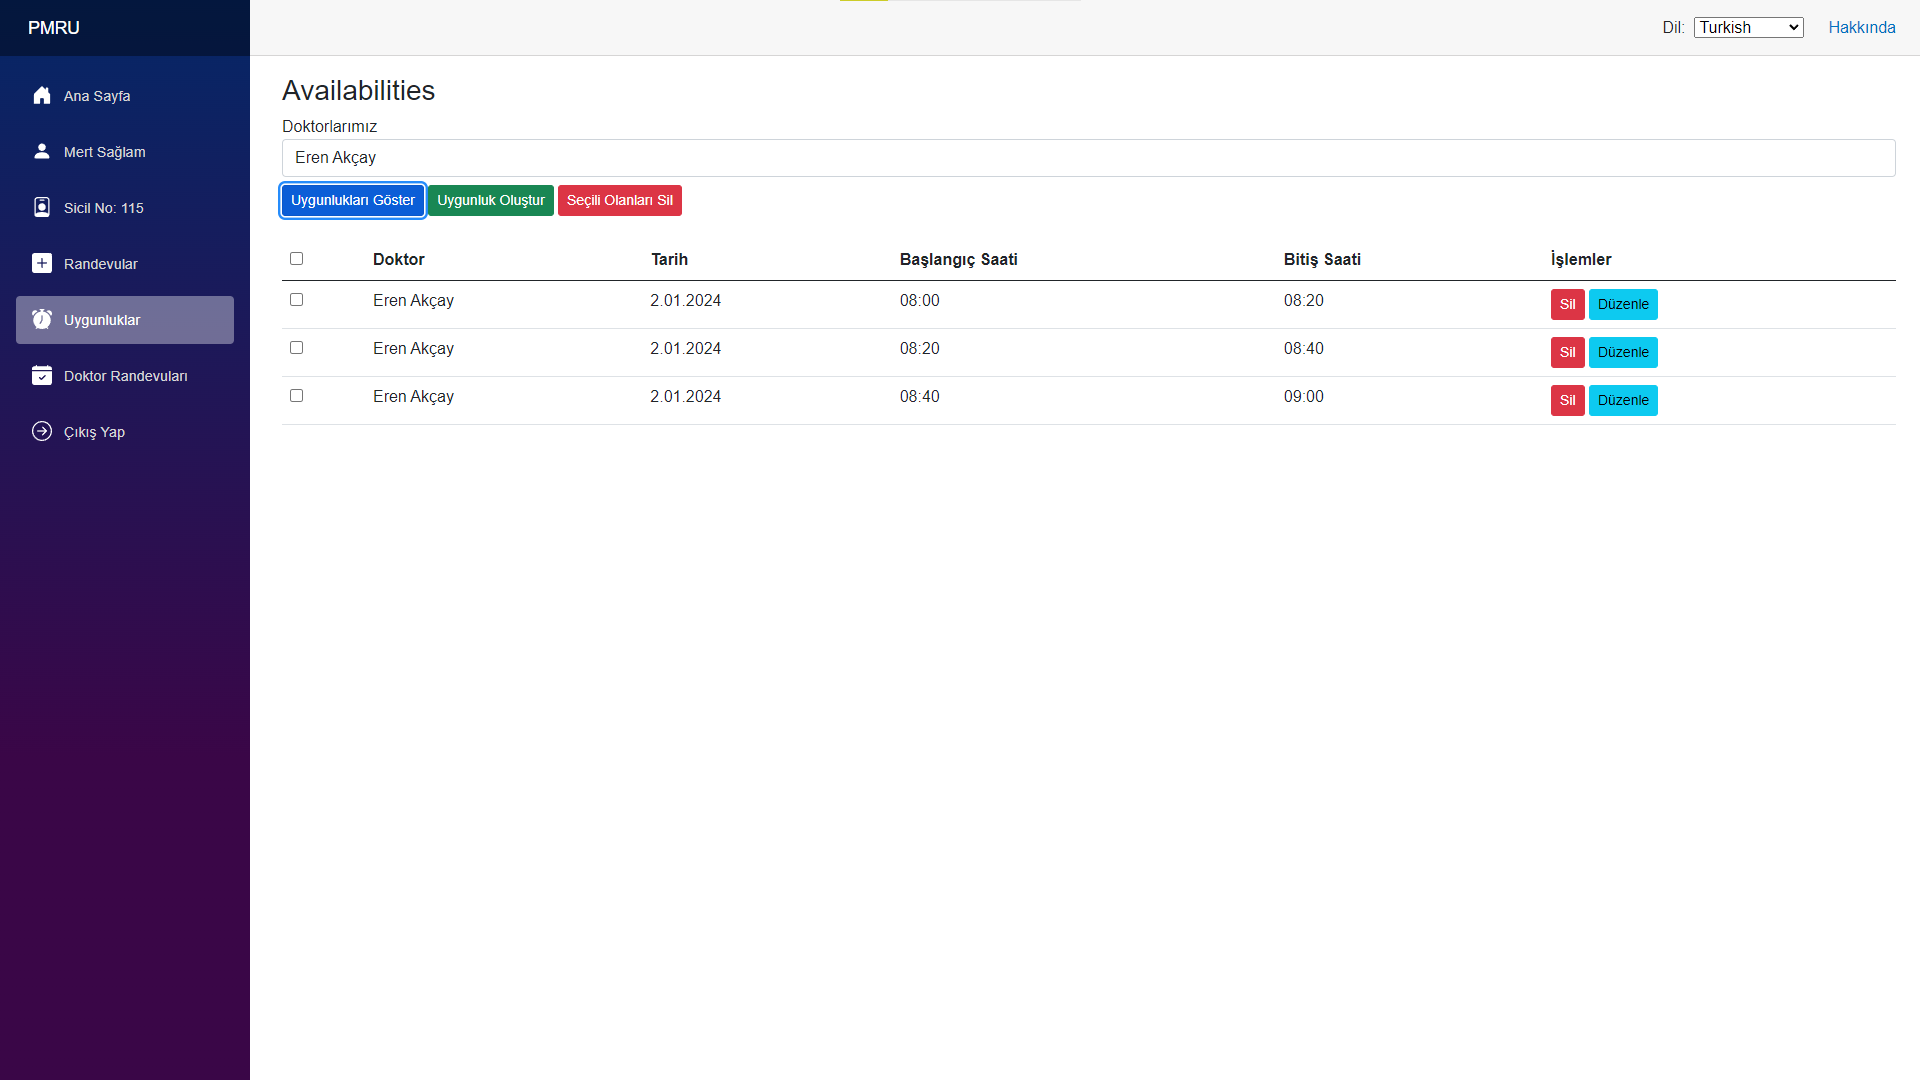Image resolution: width=1920 pixels, height=1080 pixels.
Task: Open the Doktorlarımız doctor selector
Action: pos(1088,158)
